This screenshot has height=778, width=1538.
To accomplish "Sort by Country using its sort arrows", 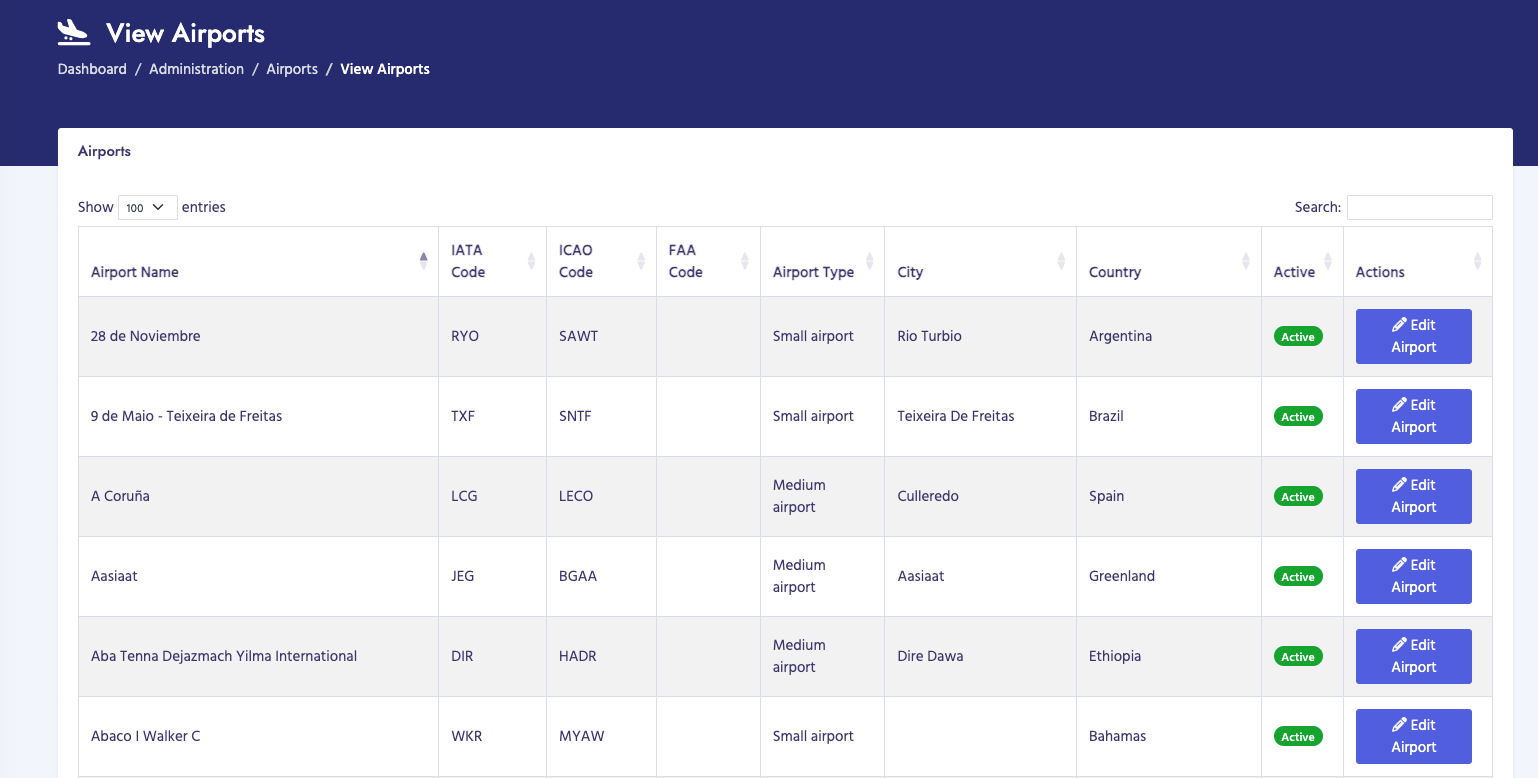I will pyautogui.click(x=1245, y=261).
